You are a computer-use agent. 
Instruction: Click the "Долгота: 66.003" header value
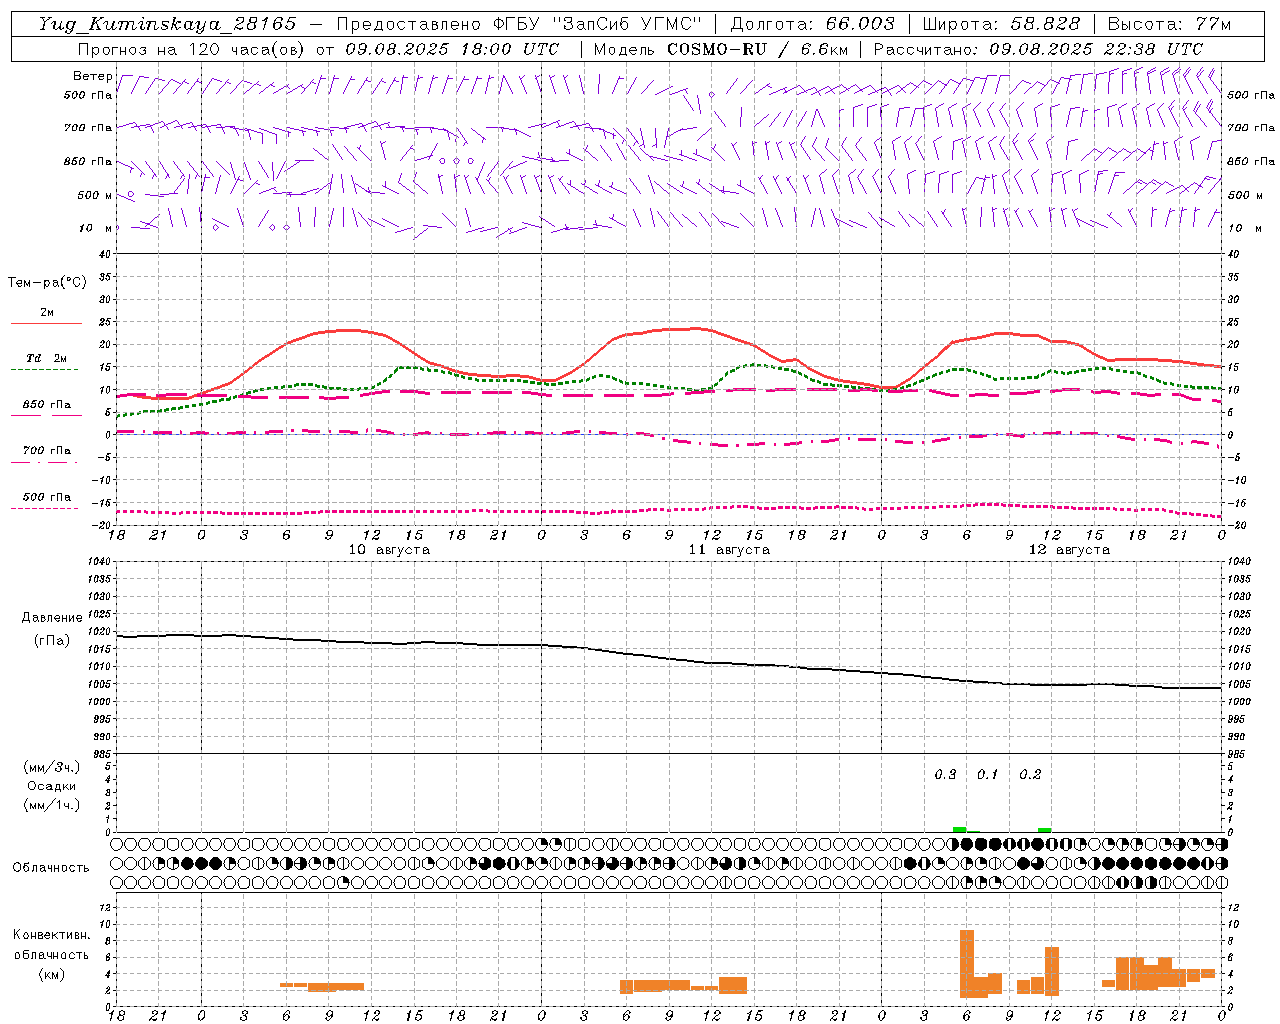coord(813,24)
